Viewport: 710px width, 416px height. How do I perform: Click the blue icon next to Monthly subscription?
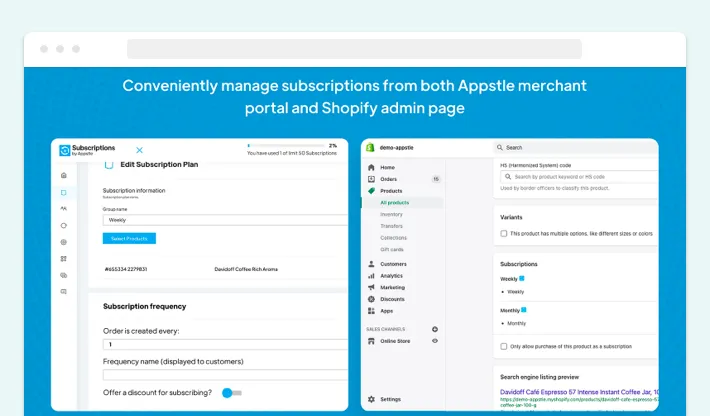(524, 310)
